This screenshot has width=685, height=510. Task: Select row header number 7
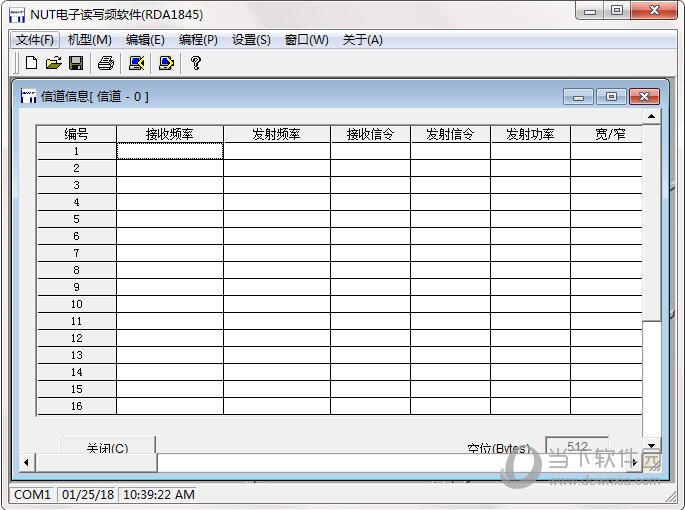[x=76, y=253]
